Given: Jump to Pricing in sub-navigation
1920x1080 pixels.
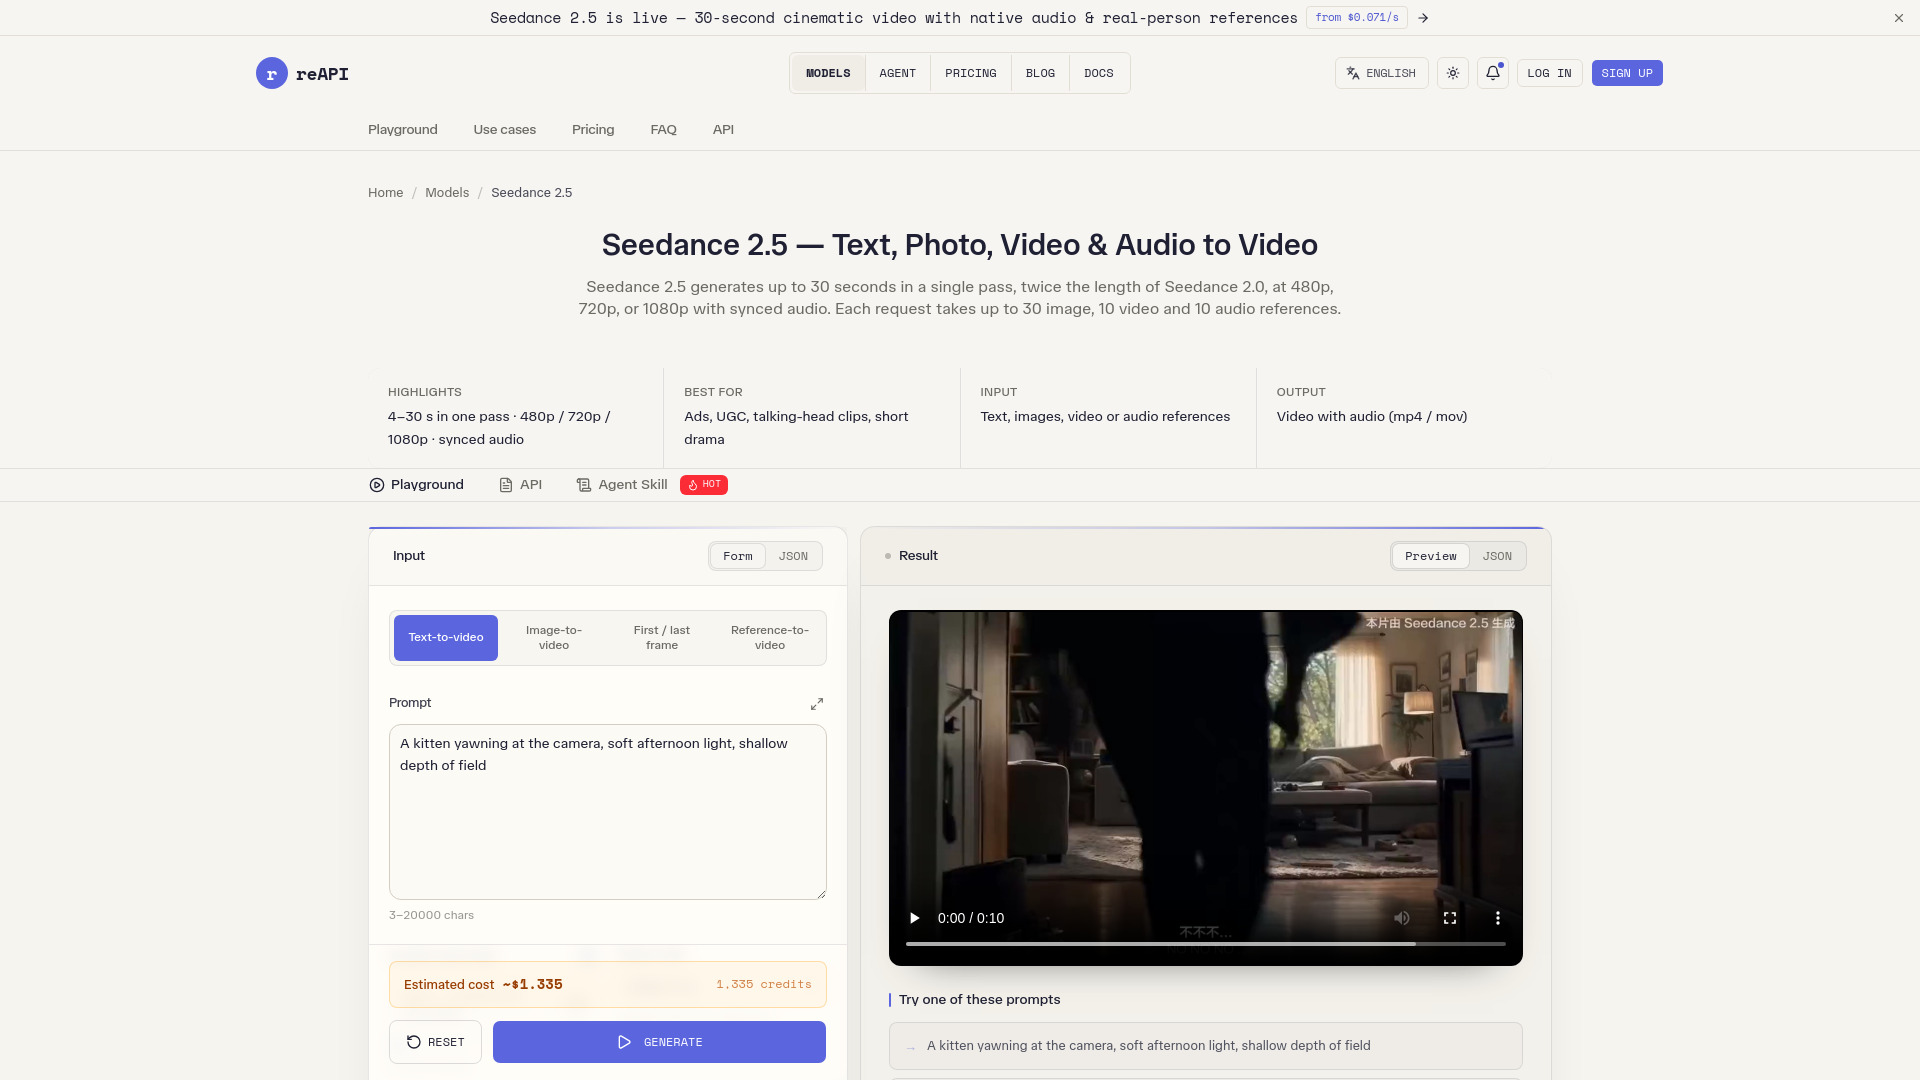Looking at the screenshot, I should [593, 130].
